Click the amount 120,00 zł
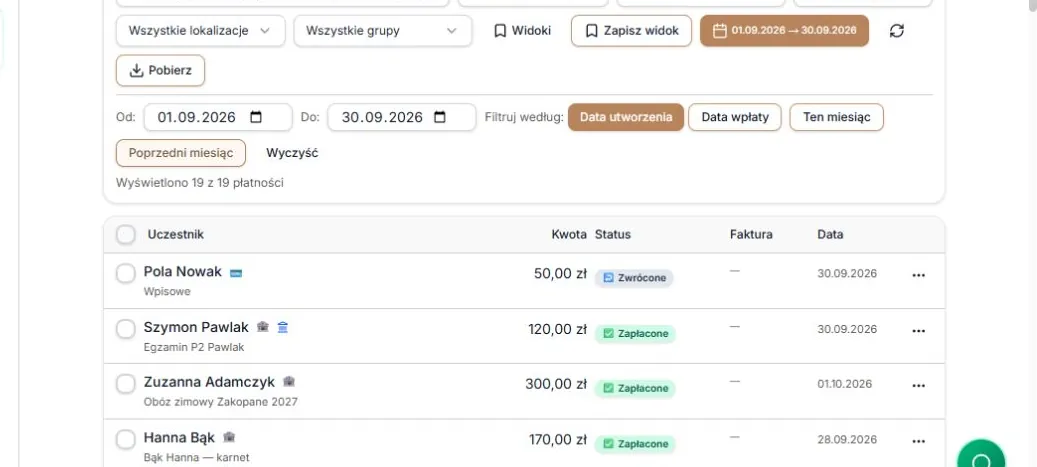Viewport: 1037px width, 467px height. 558,329
